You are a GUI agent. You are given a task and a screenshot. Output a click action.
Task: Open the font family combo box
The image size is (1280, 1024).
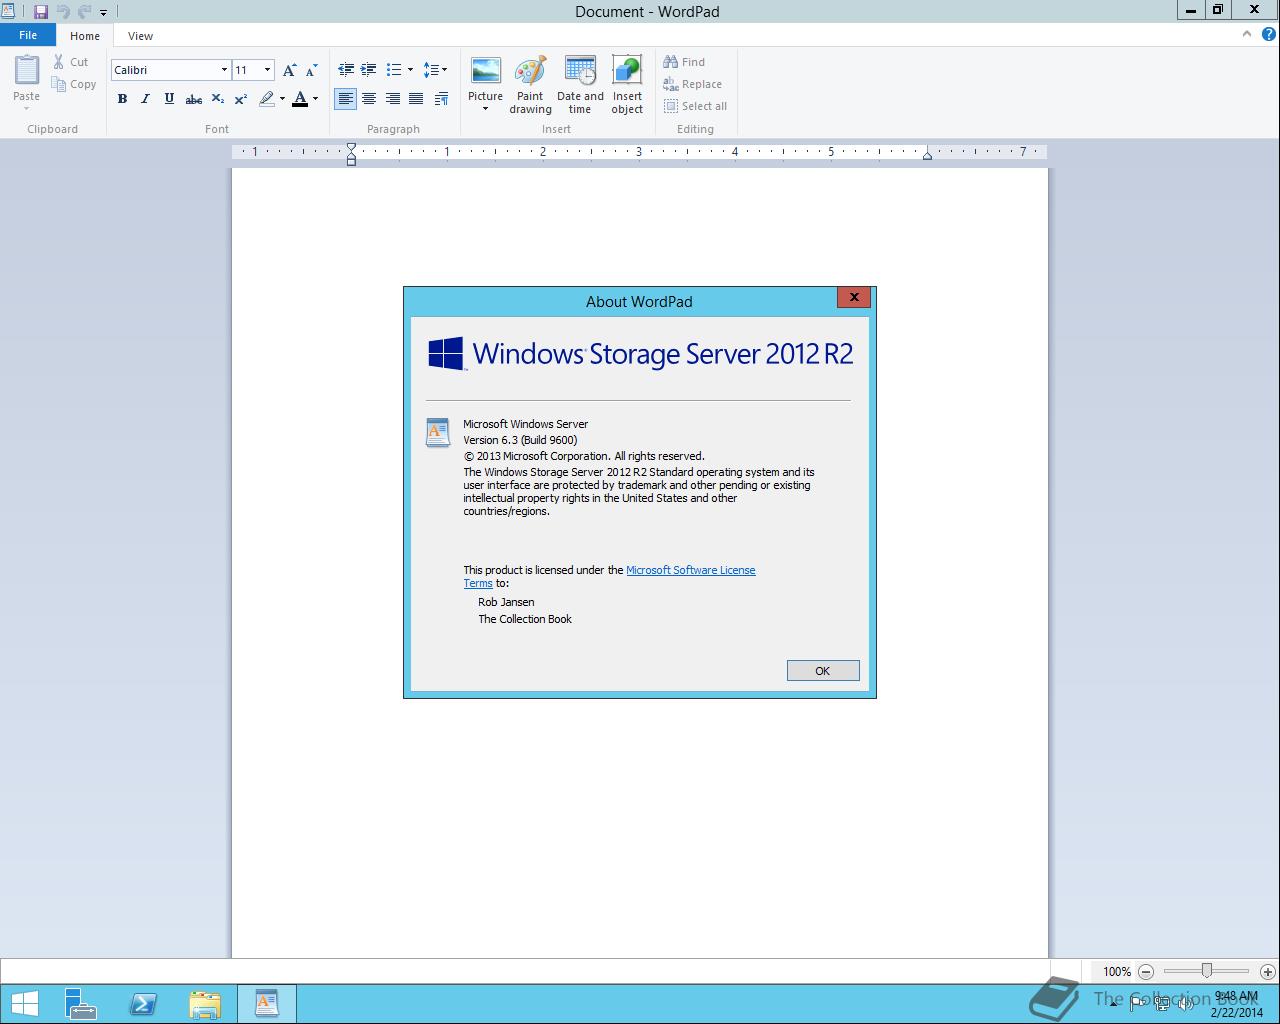click(x=171, y=70)
